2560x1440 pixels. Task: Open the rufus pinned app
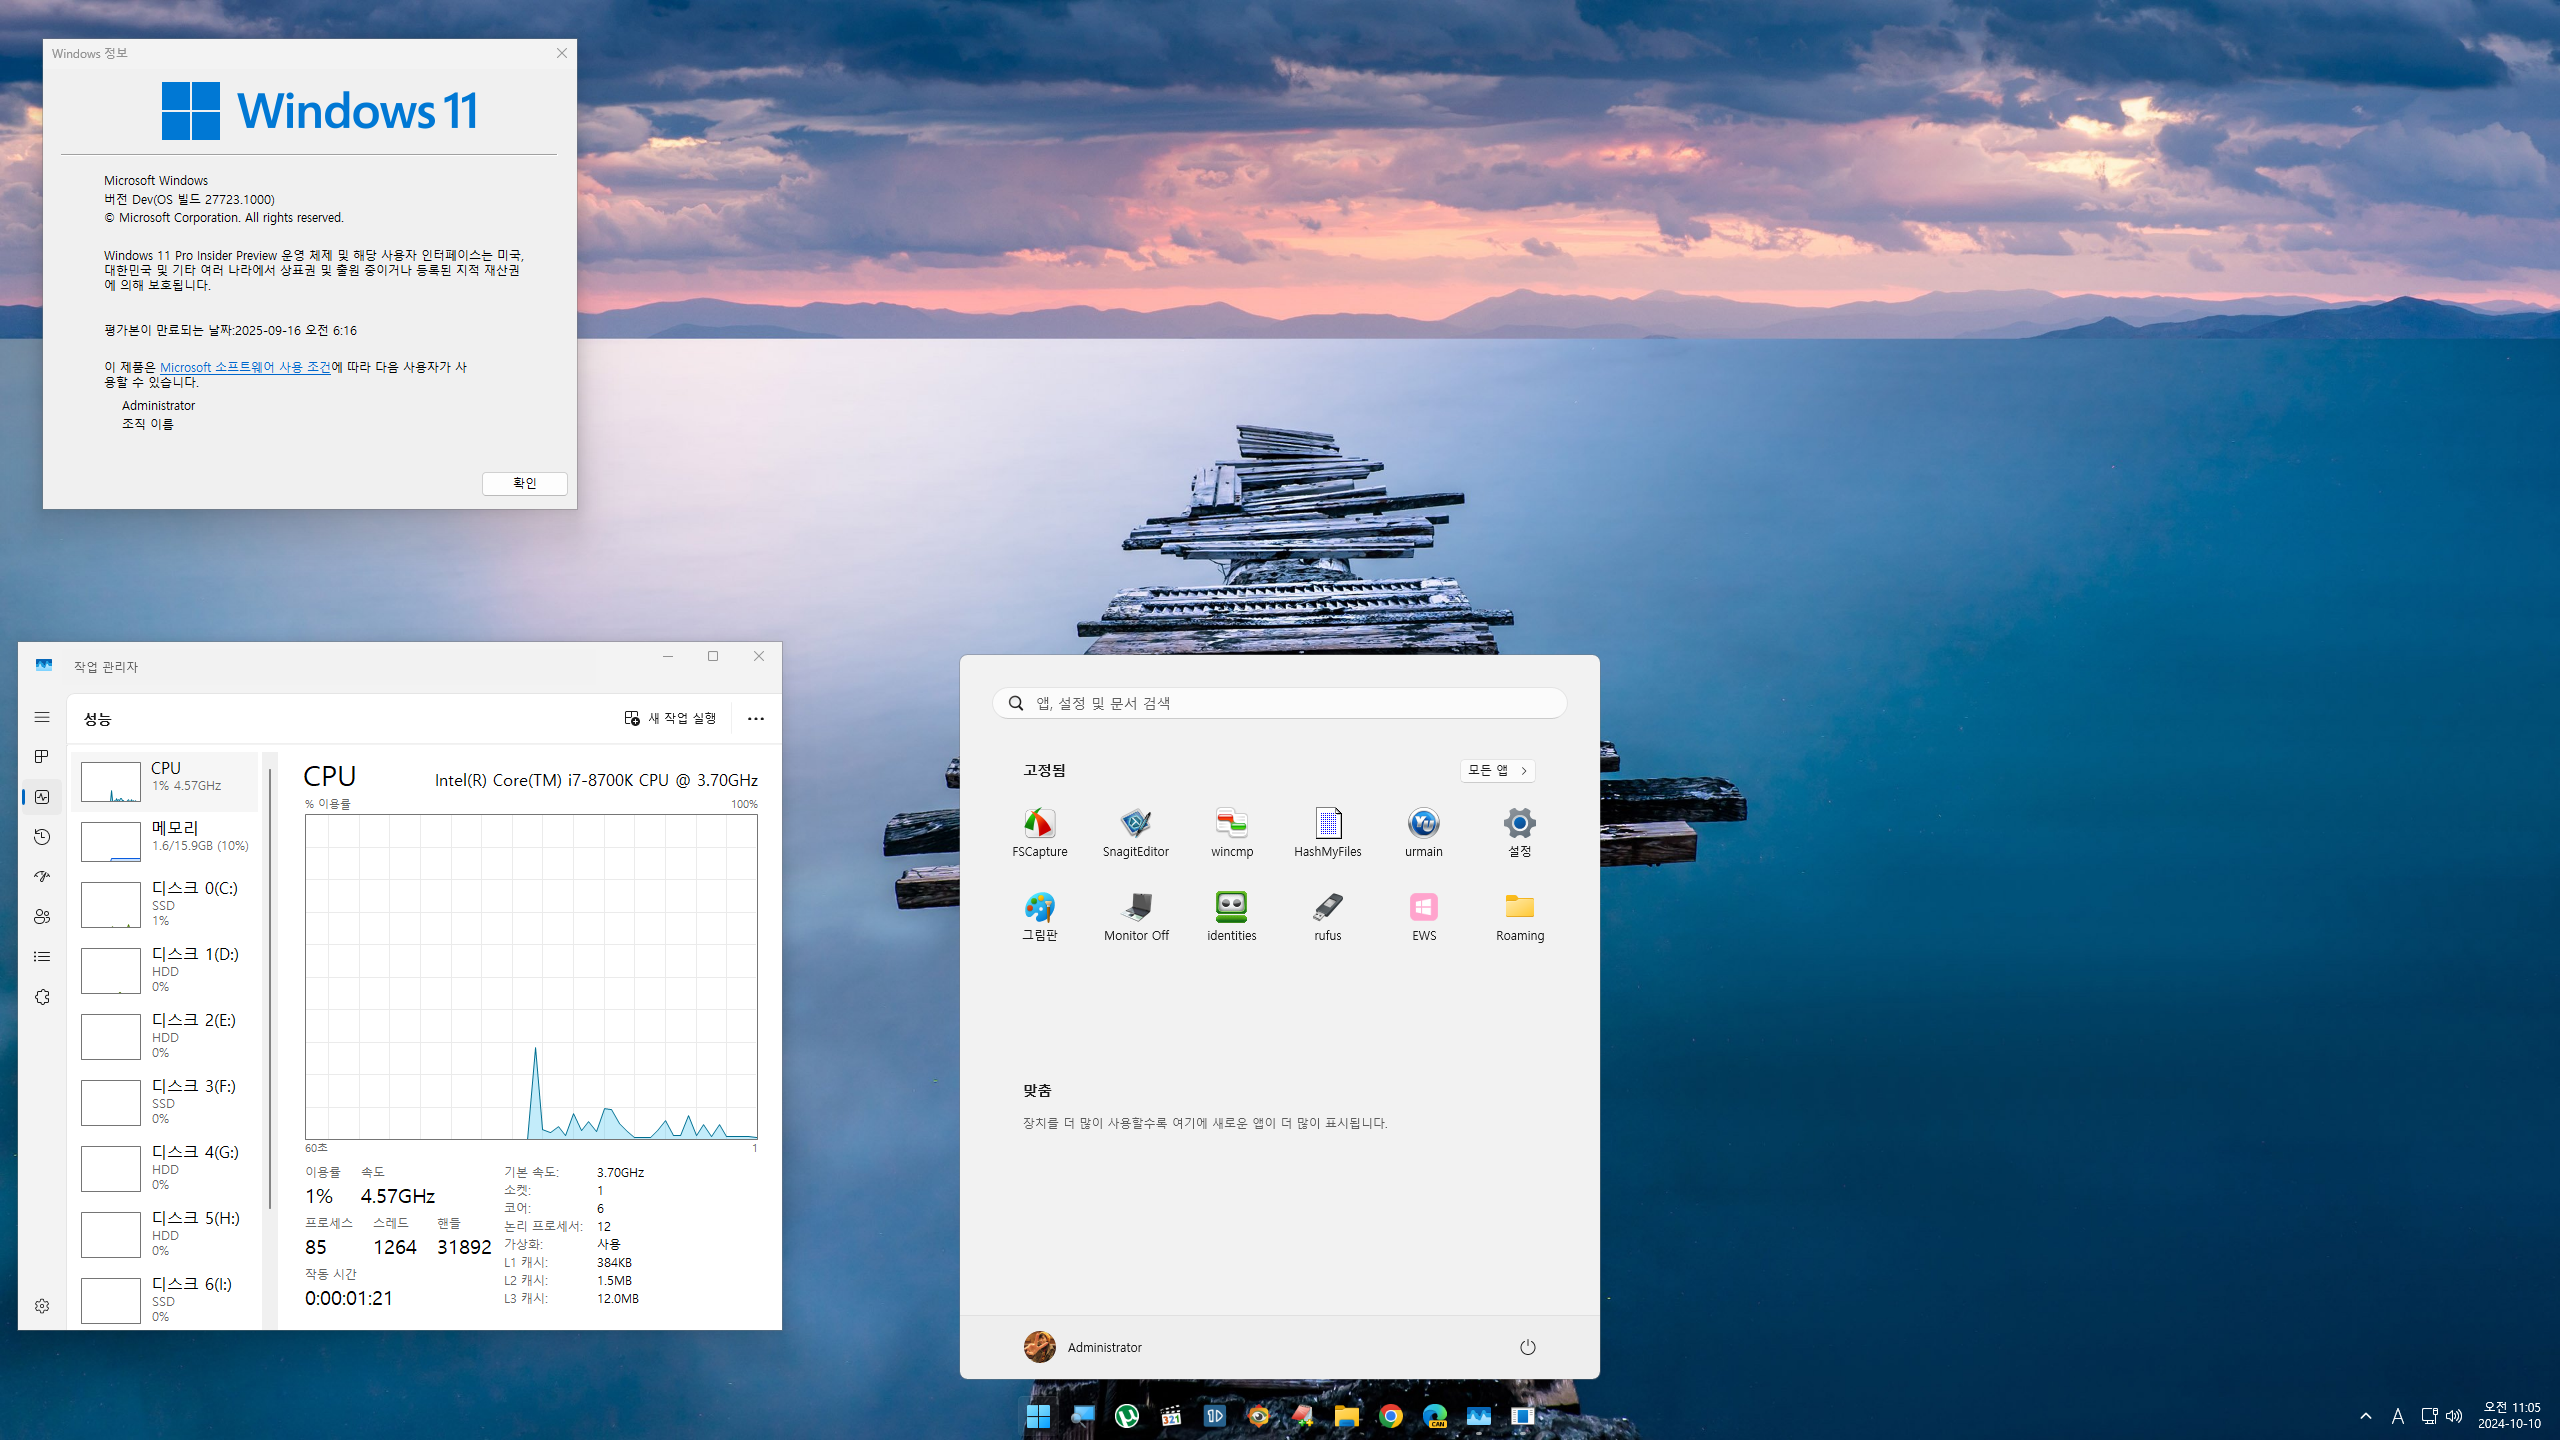[1327, 916]
